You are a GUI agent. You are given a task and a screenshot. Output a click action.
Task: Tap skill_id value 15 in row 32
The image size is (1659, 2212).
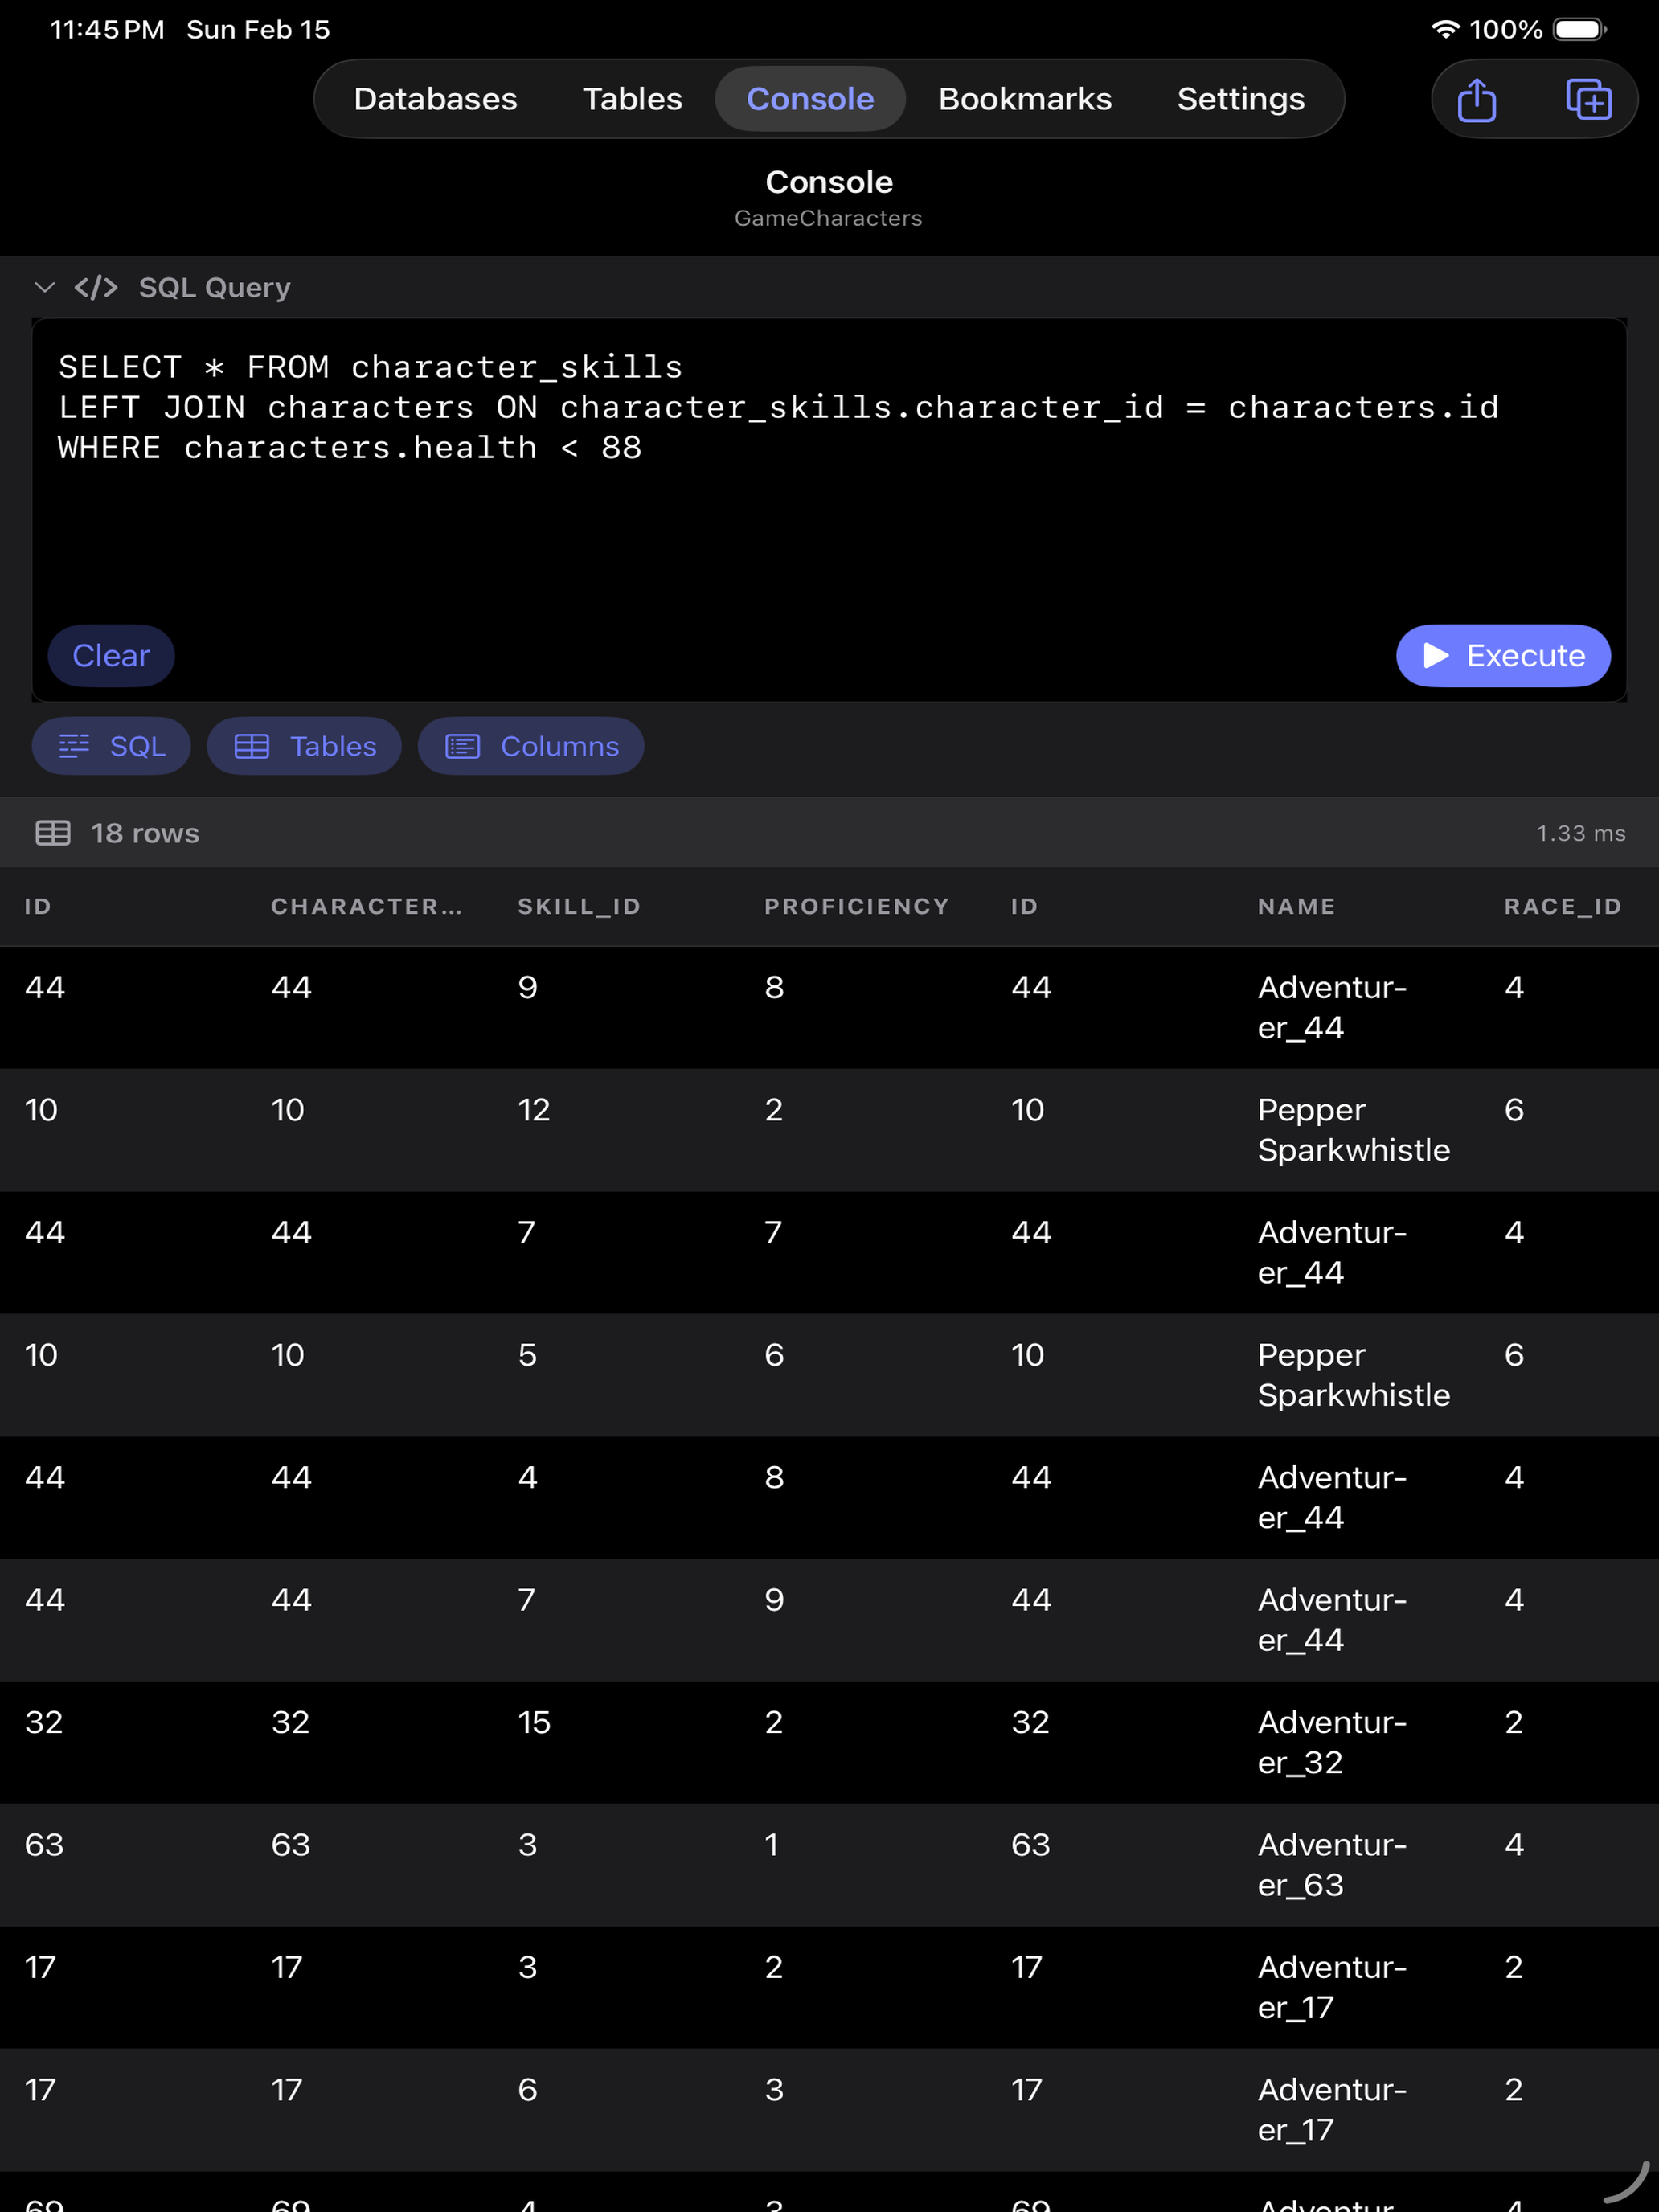tap(534, 1722)
